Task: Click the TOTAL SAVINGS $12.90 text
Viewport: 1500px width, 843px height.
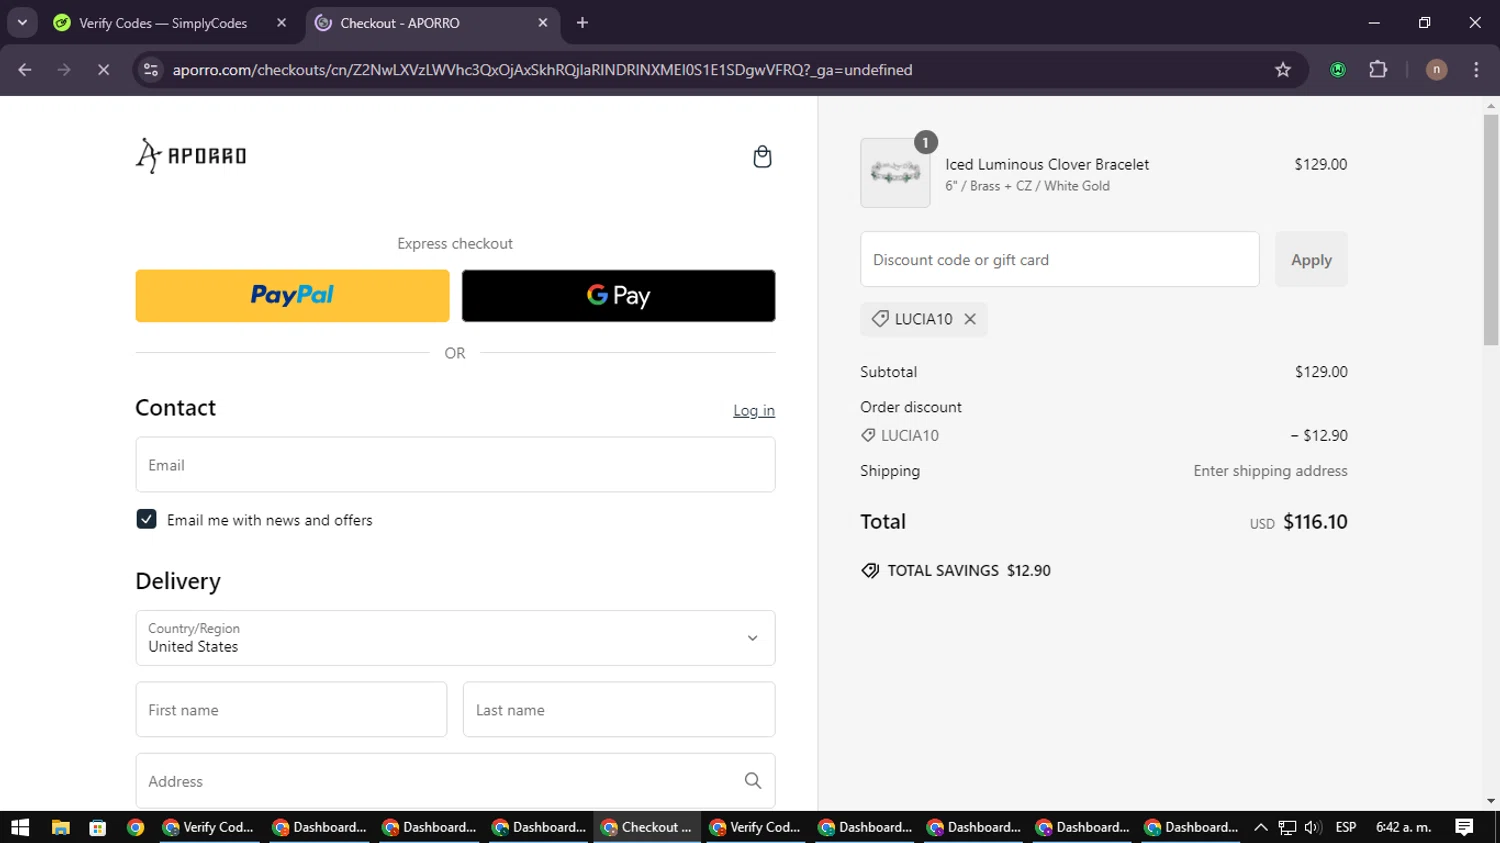Action: pyautogui.click(x=956, y=570)
